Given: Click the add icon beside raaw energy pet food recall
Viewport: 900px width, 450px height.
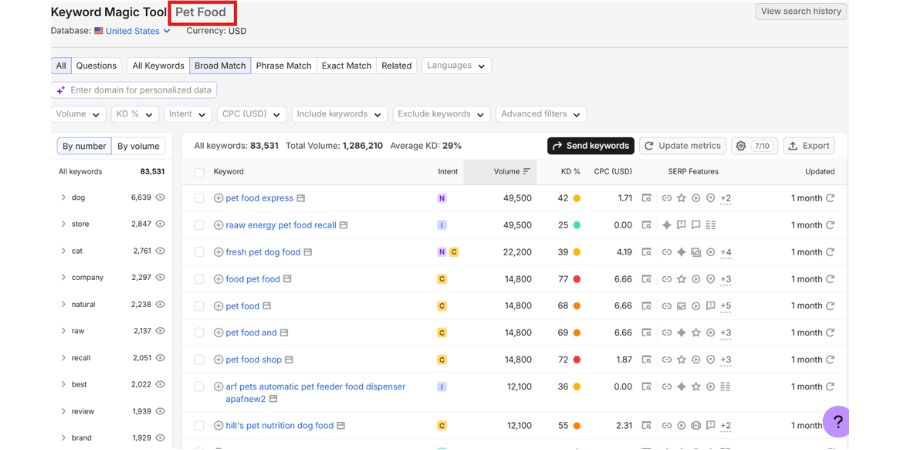Looking at the screenshot, I should tap(218, 225).
